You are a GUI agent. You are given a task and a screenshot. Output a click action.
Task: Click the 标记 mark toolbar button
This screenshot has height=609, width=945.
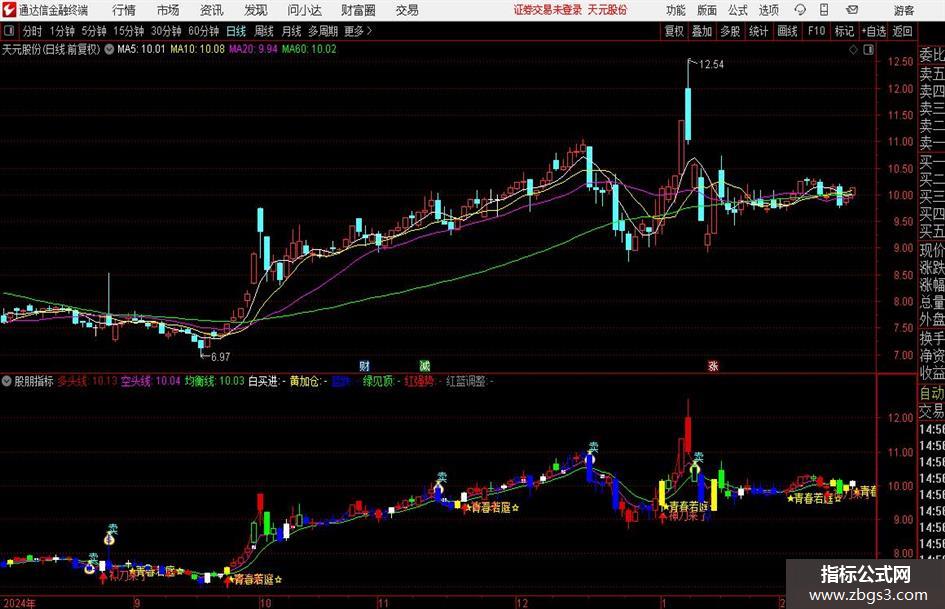(x=844, y=31)
